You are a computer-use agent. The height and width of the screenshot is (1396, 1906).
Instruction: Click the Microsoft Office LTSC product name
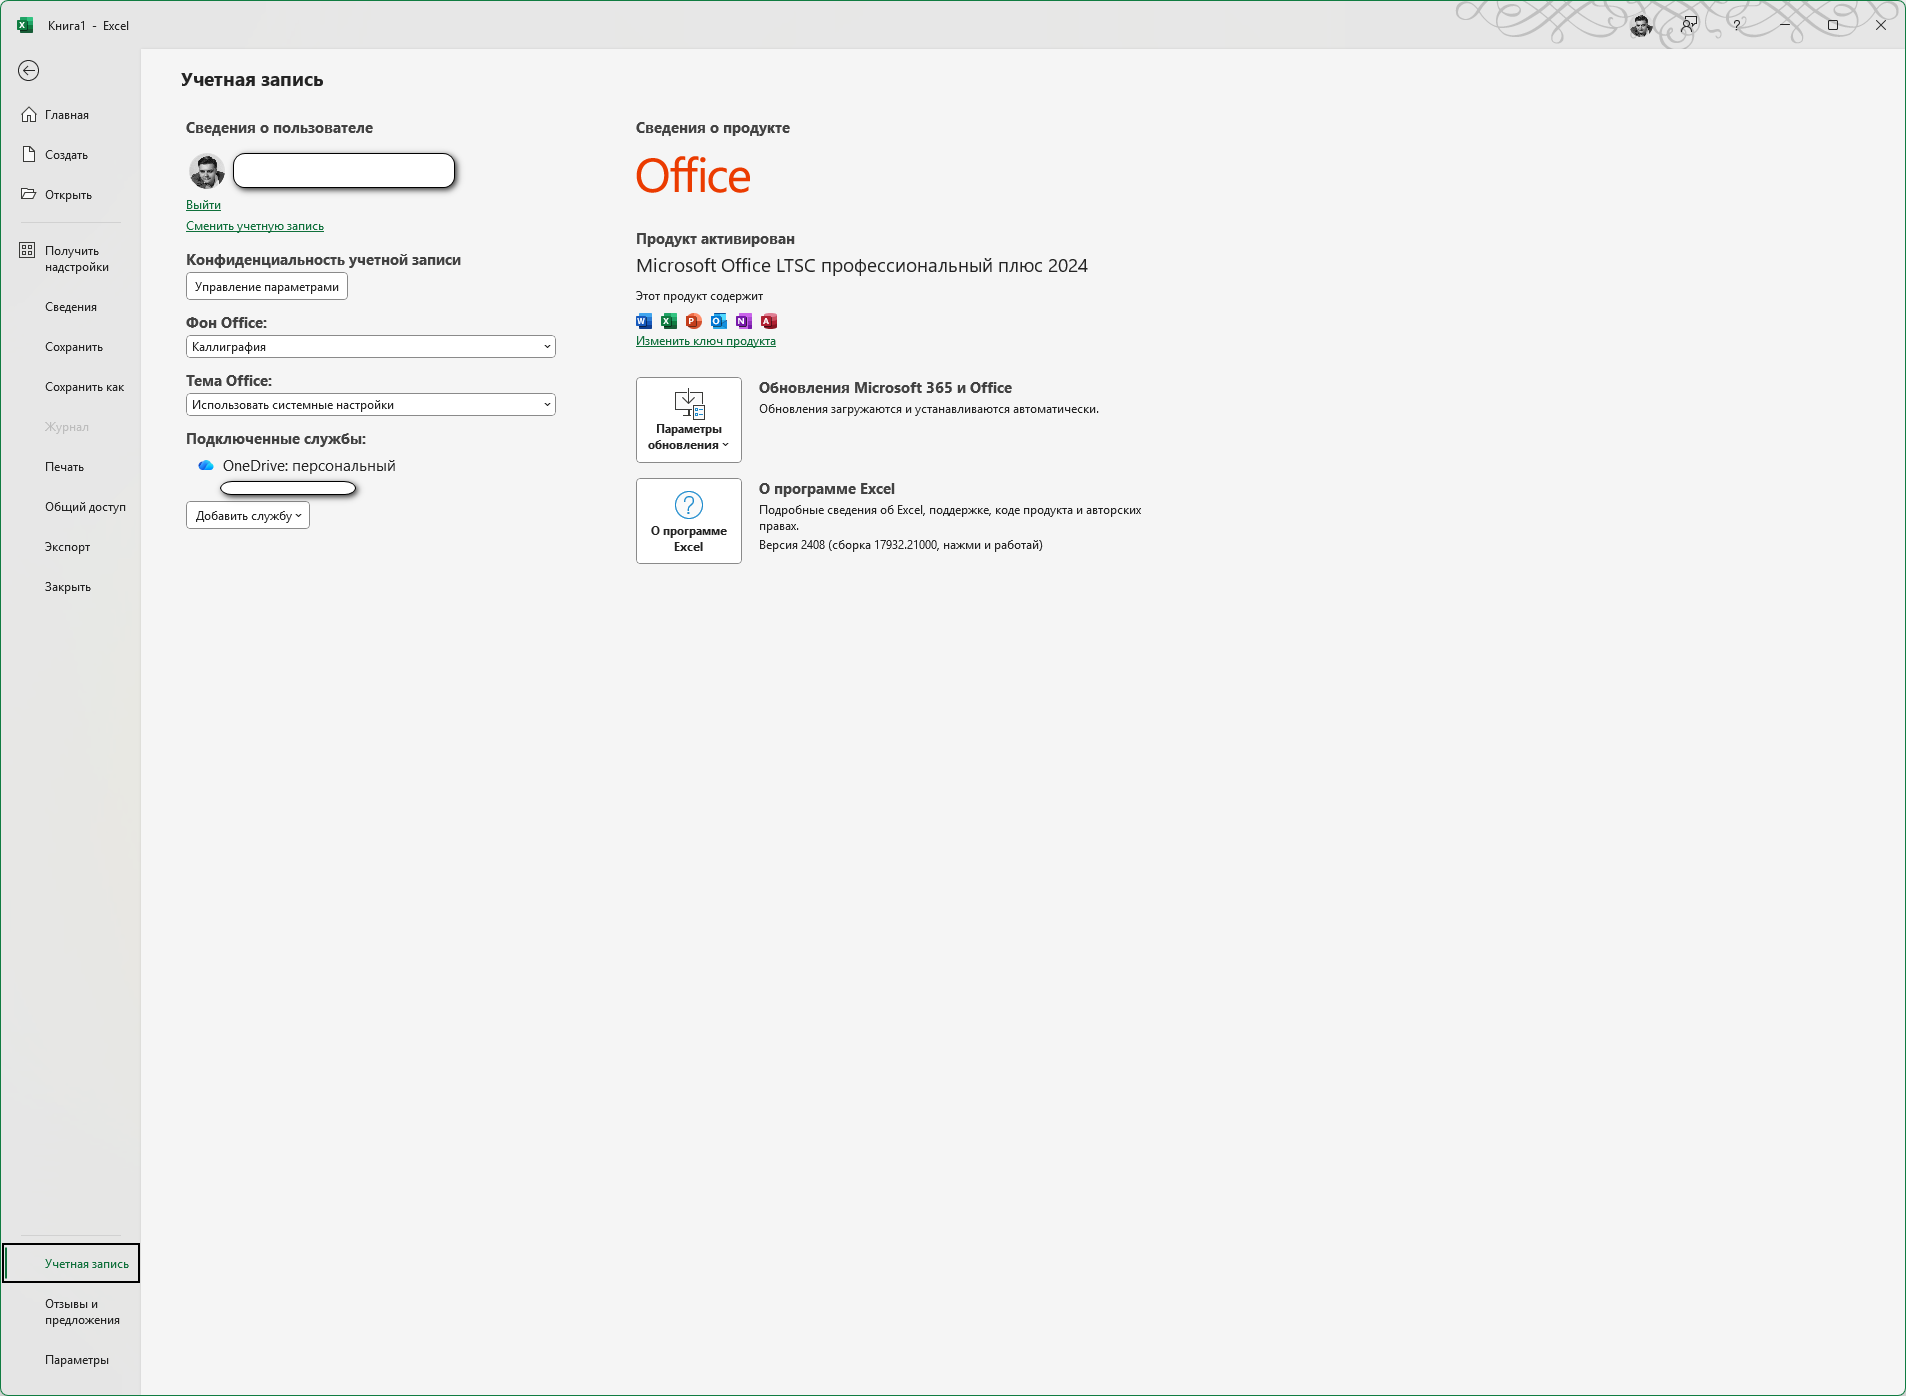coord(862,266)
